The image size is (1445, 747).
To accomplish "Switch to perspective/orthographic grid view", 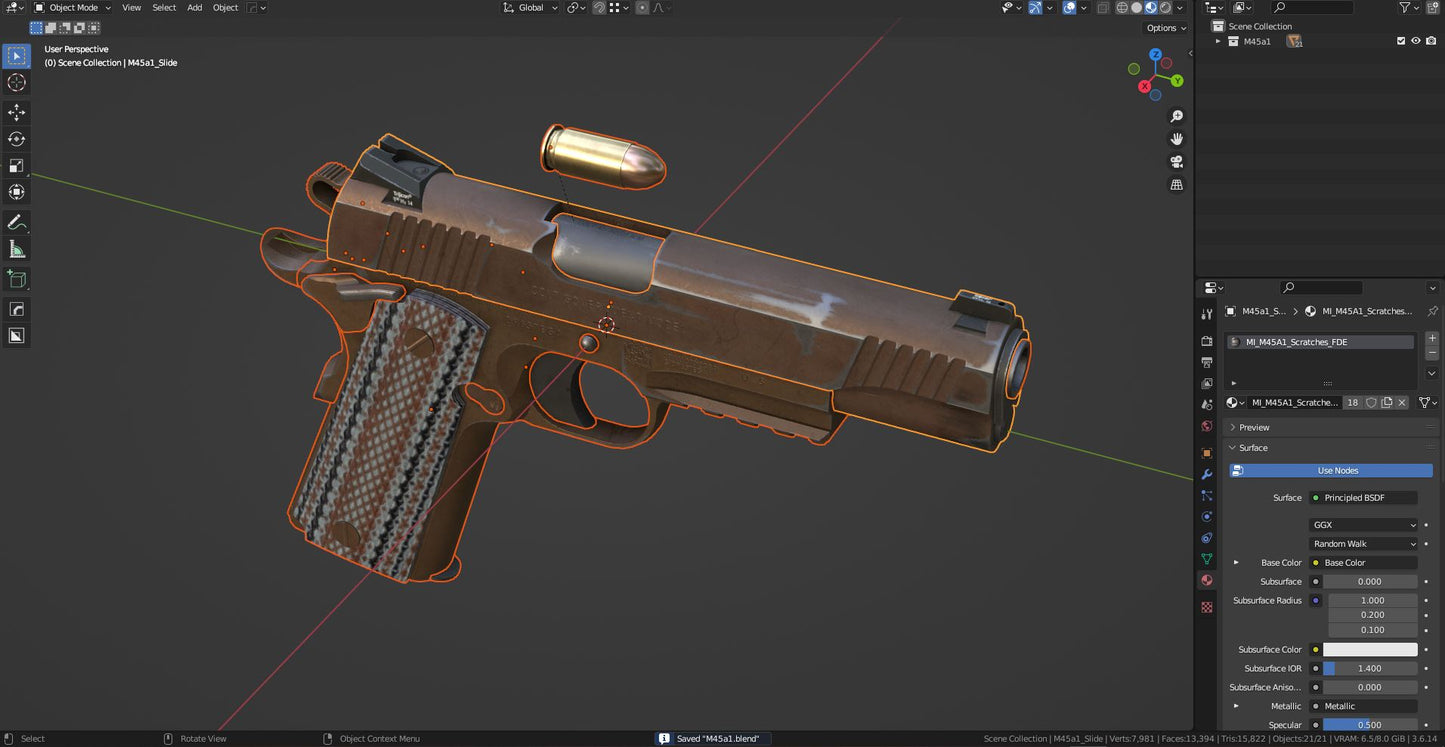I will (1177, 185).
